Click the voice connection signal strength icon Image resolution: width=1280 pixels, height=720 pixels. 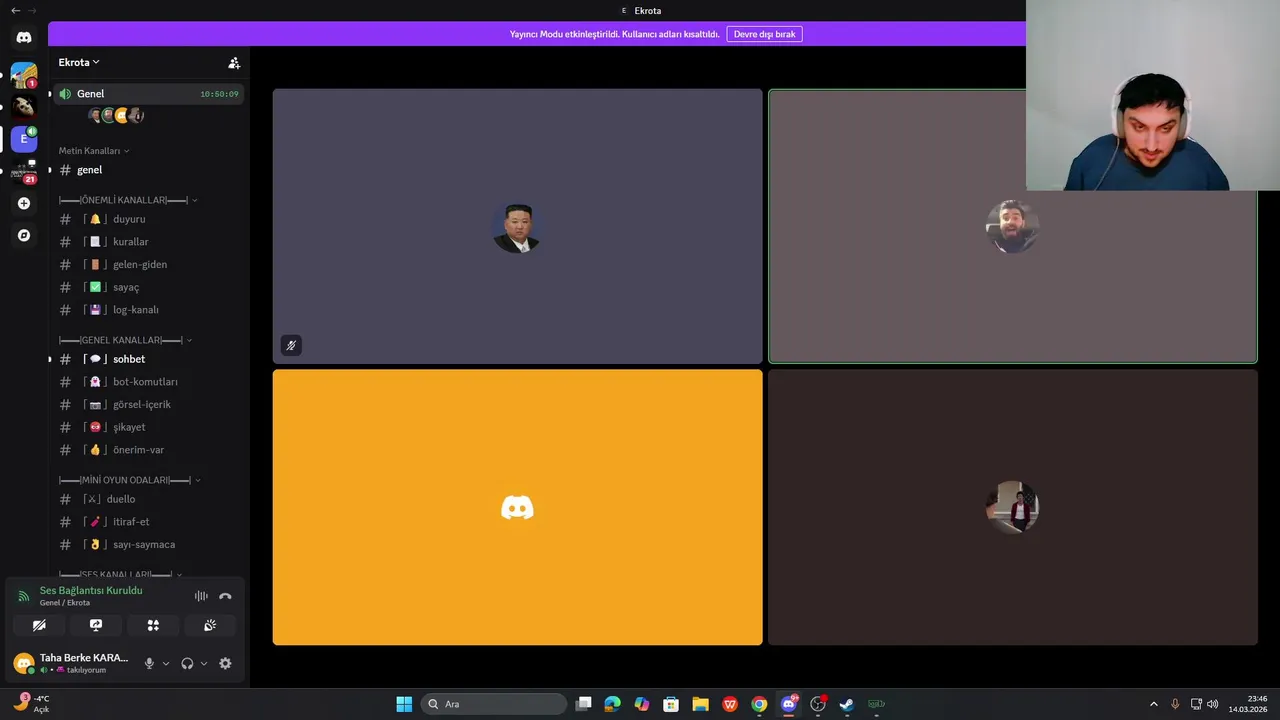pyautogui.click(x=24, y=596)
